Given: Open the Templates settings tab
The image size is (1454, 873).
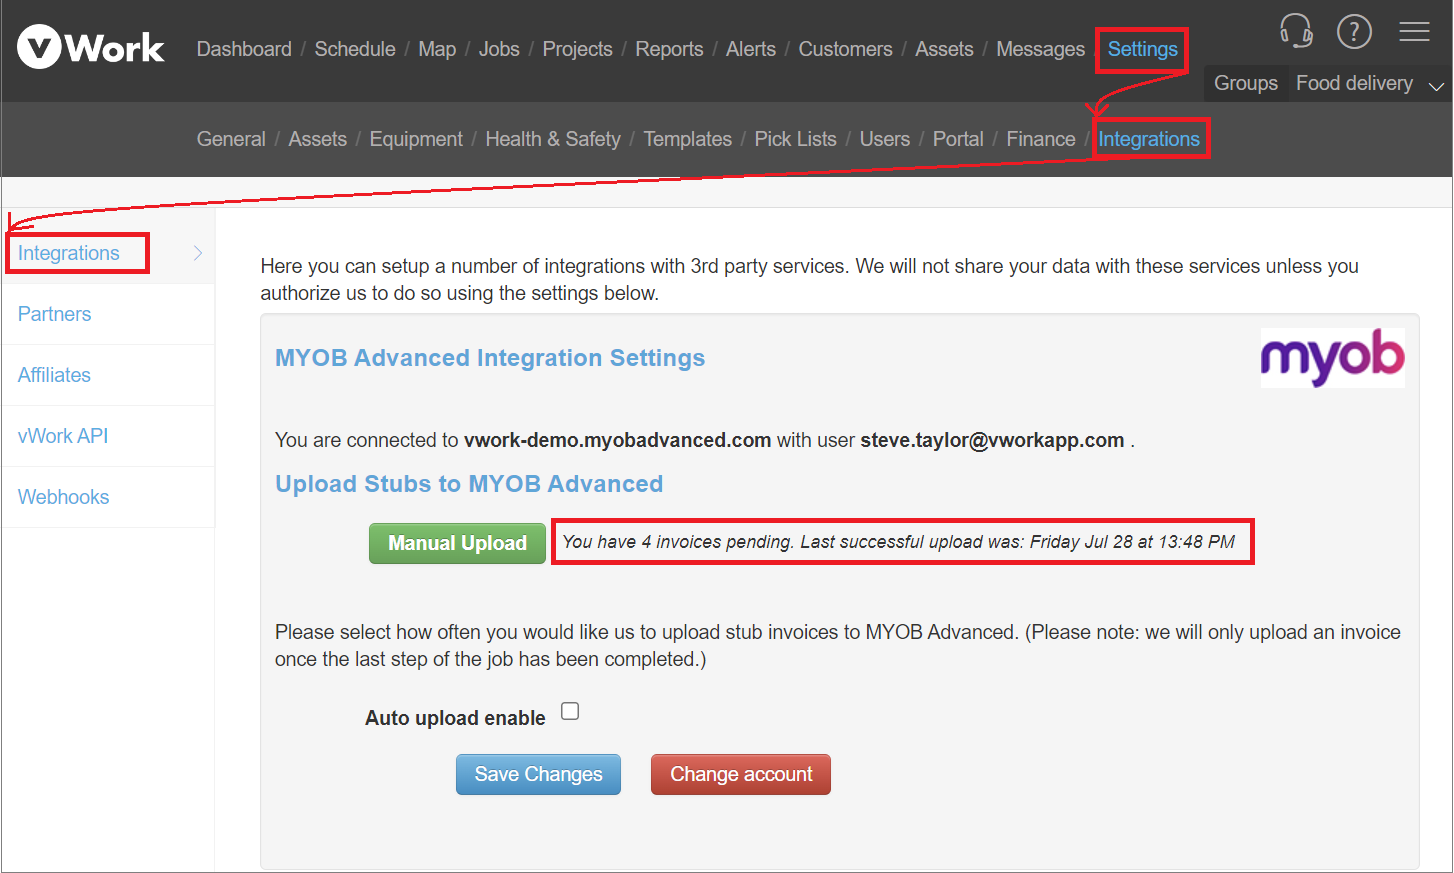Looking at the screenshot, I should coord(687,139).
